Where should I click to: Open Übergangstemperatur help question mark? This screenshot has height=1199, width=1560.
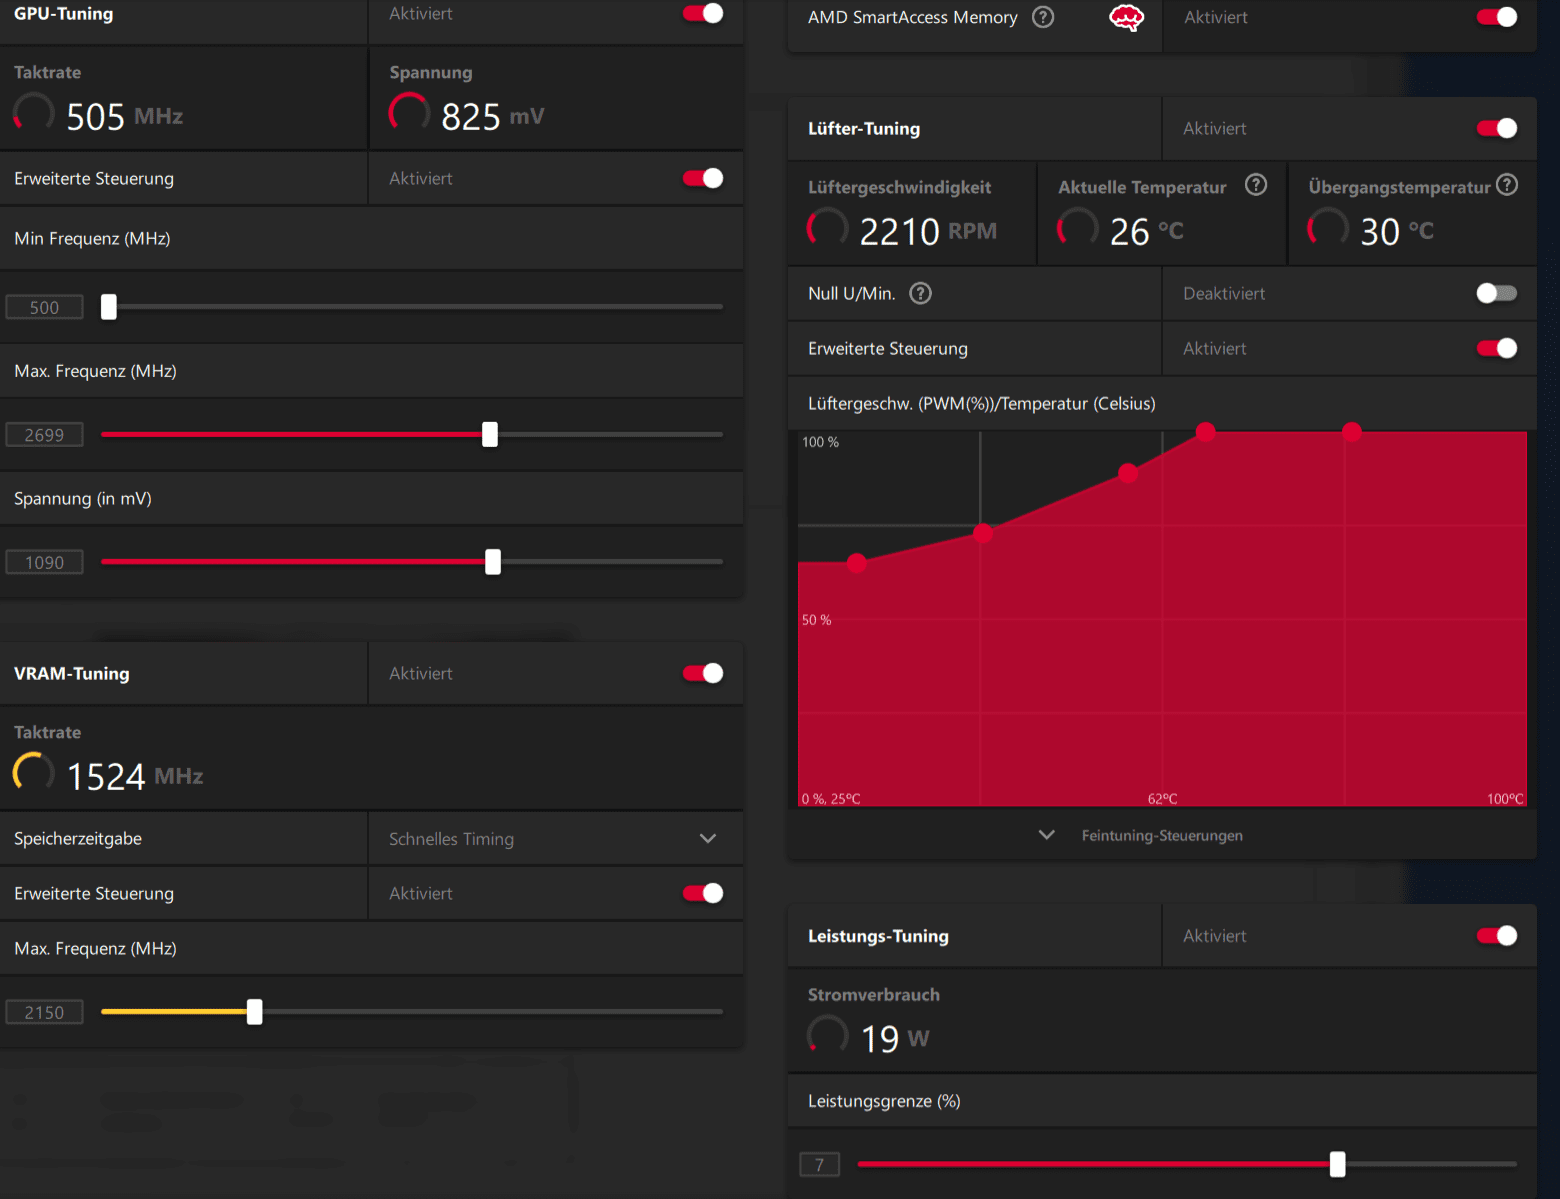(1507, 185)
